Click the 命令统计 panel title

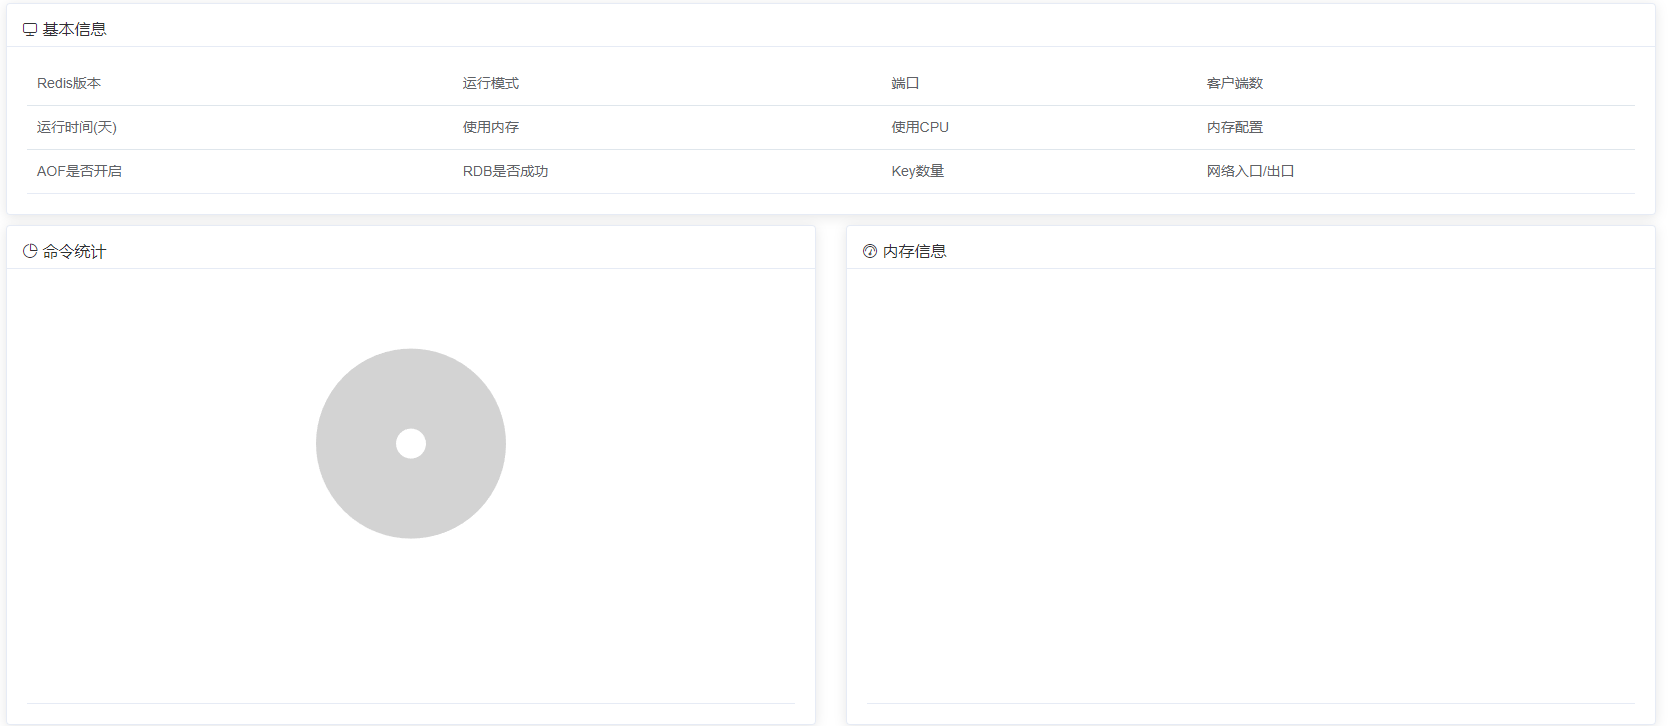click(x=74, y=251)
